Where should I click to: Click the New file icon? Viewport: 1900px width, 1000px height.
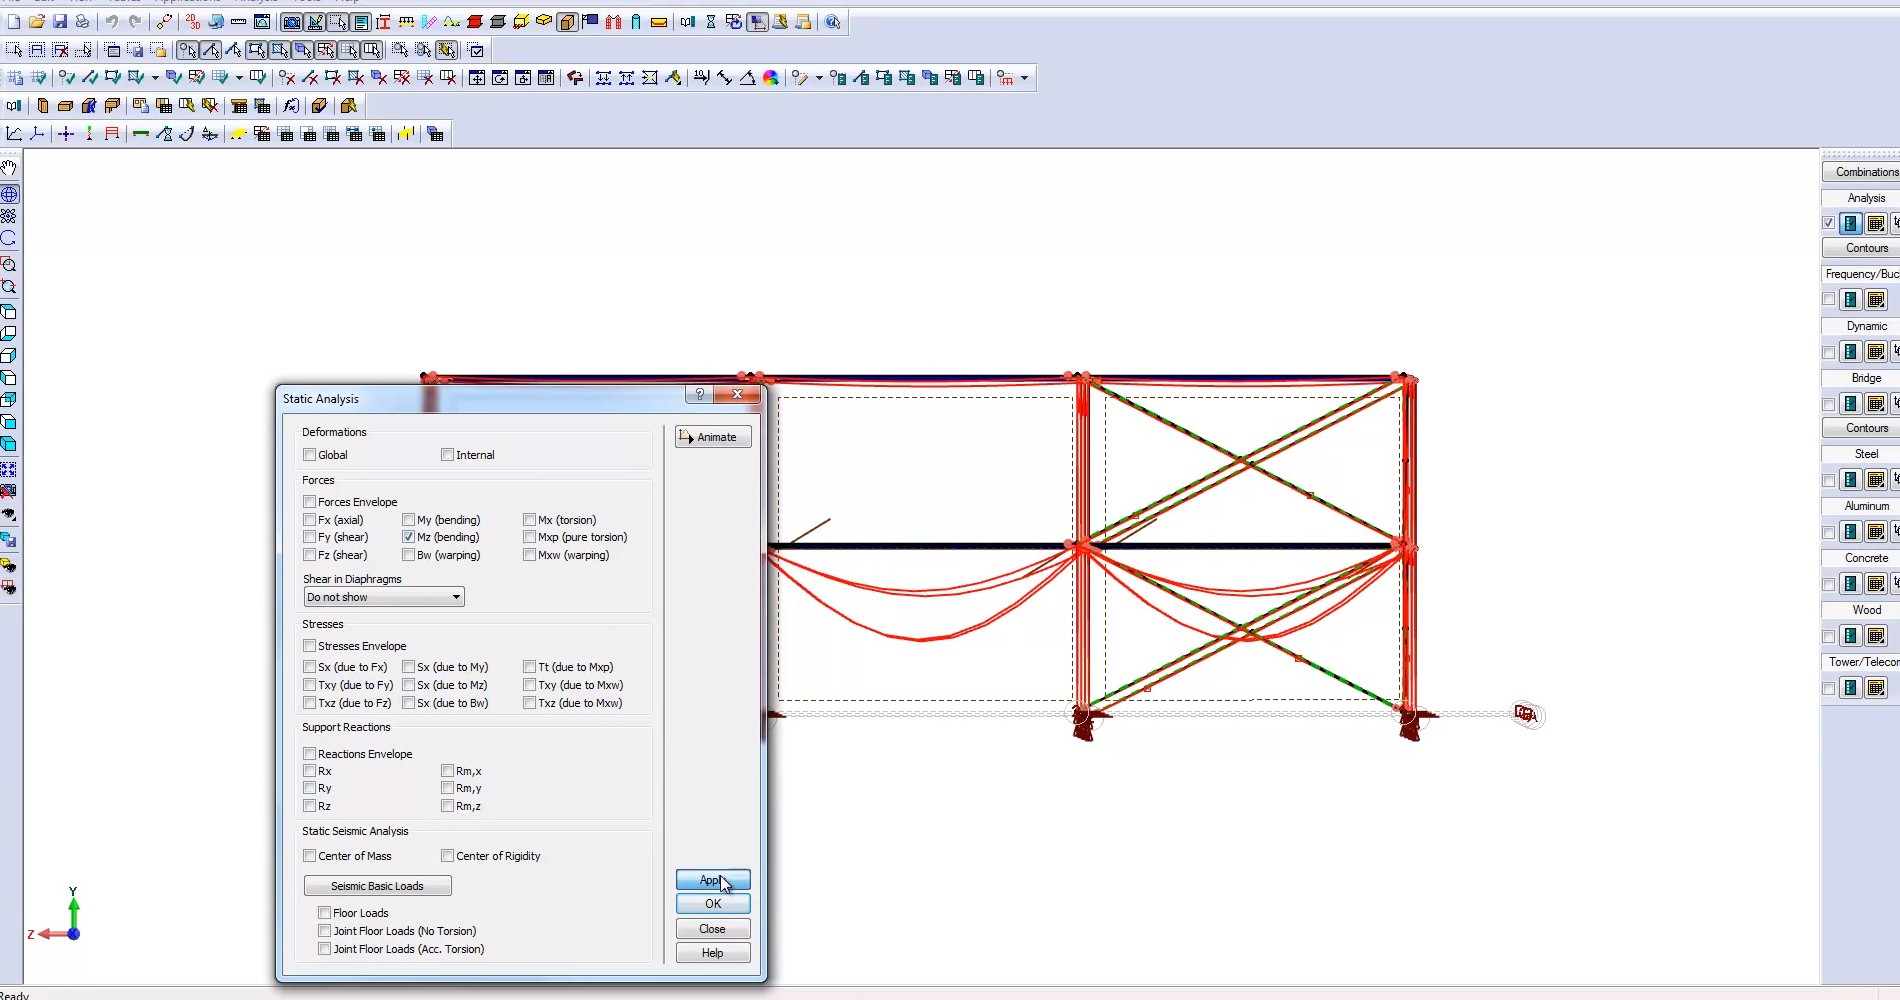pos(14,22)
